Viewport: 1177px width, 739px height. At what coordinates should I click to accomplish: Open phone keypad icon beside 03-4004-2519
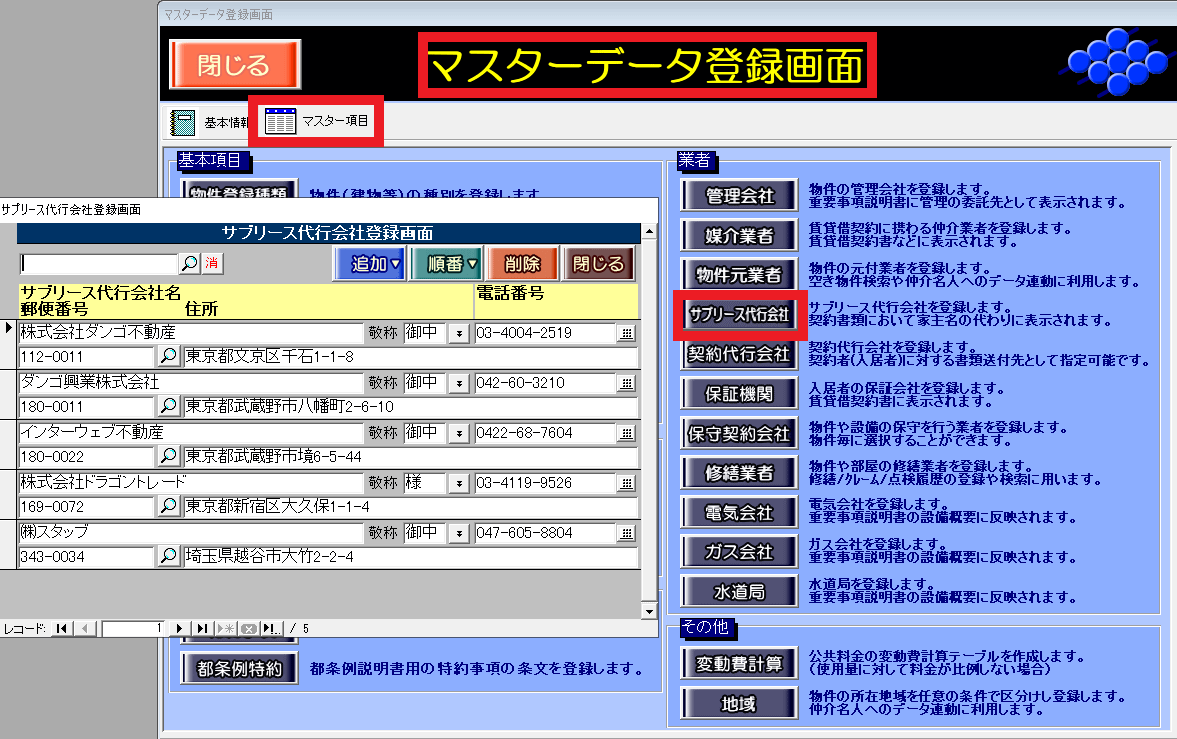[627, 333]
